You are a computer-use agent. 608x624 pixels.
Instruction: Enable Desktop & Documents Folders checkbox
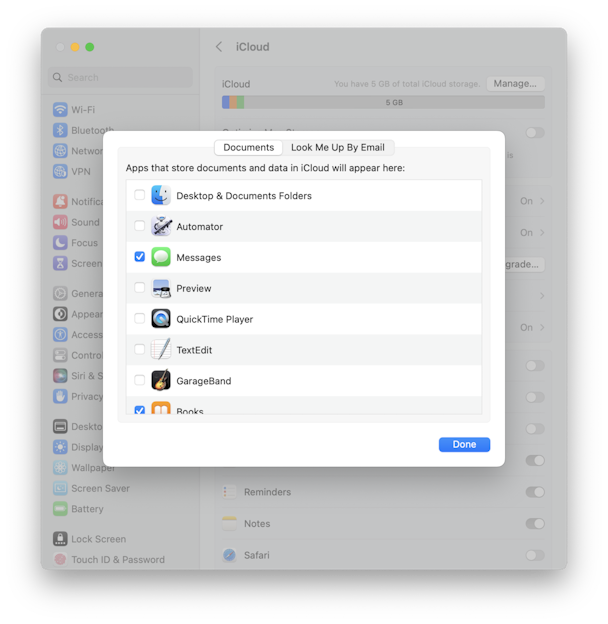[x=139, y=195]
